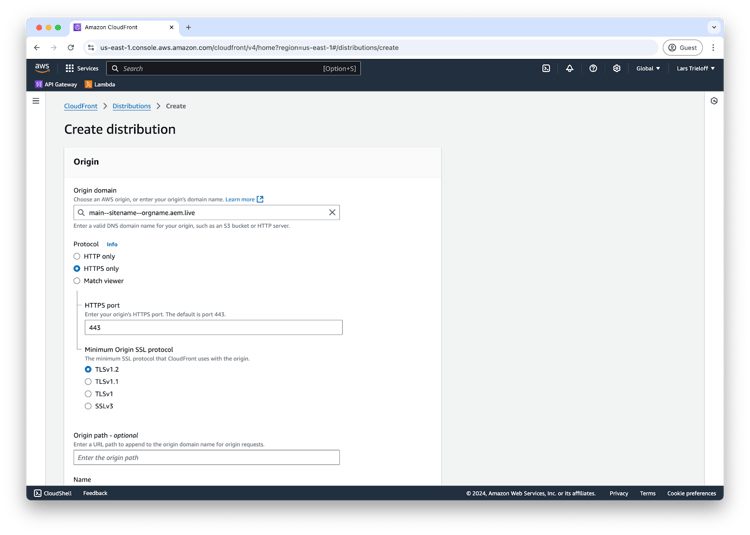Open the Global region dropdown
The image size is (750, 535).
(648, 68)
